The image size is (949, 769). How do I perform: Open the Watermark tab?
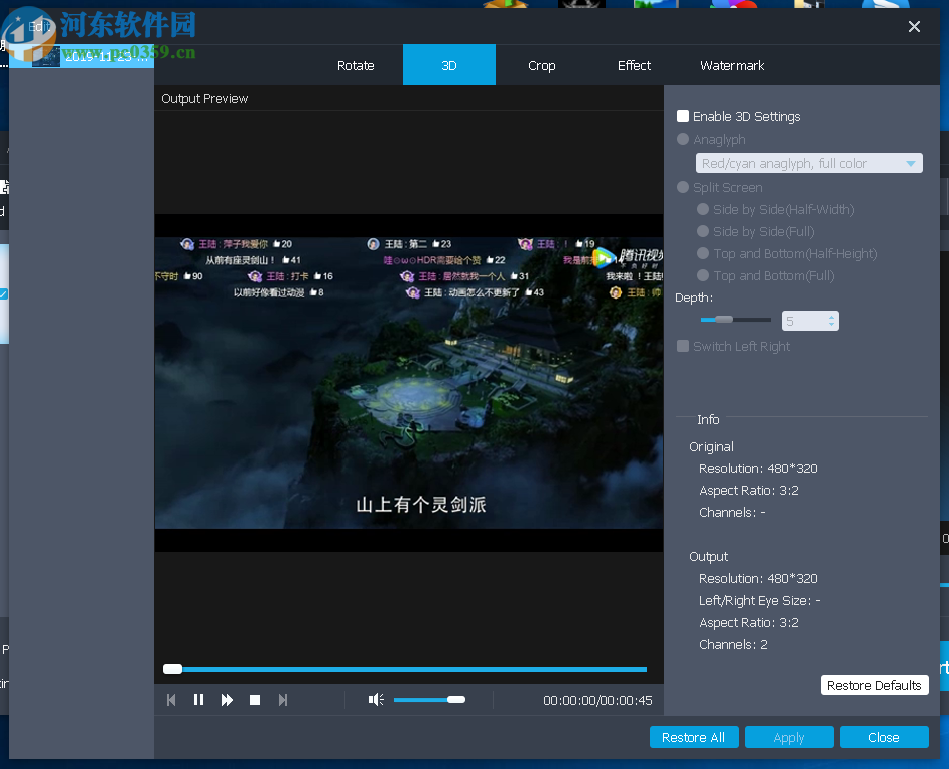(731, 65)
